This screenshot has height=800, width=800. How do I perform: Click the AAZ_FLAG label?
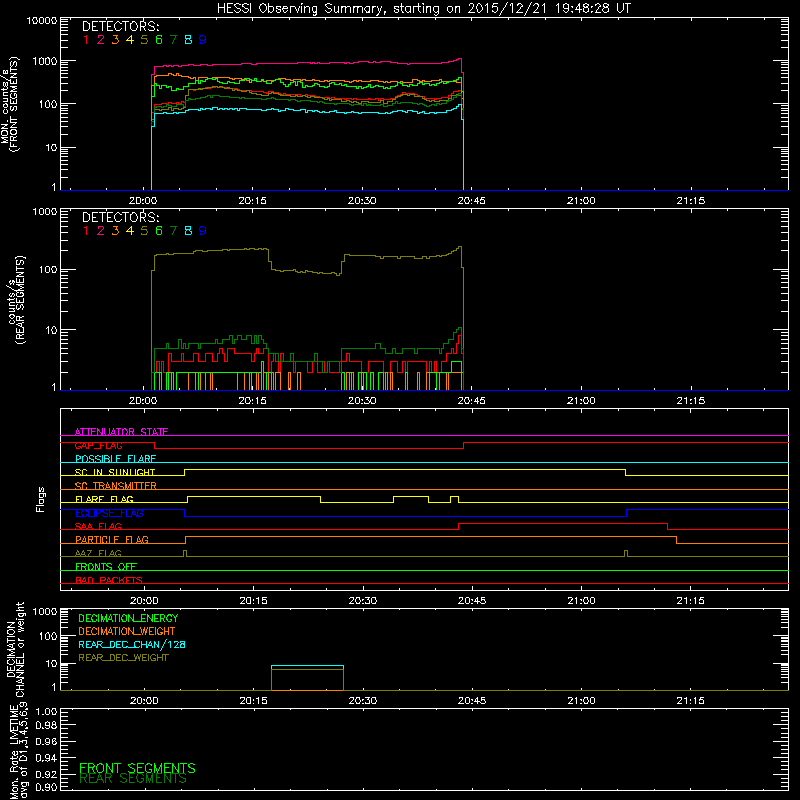(x=98, y=553)
